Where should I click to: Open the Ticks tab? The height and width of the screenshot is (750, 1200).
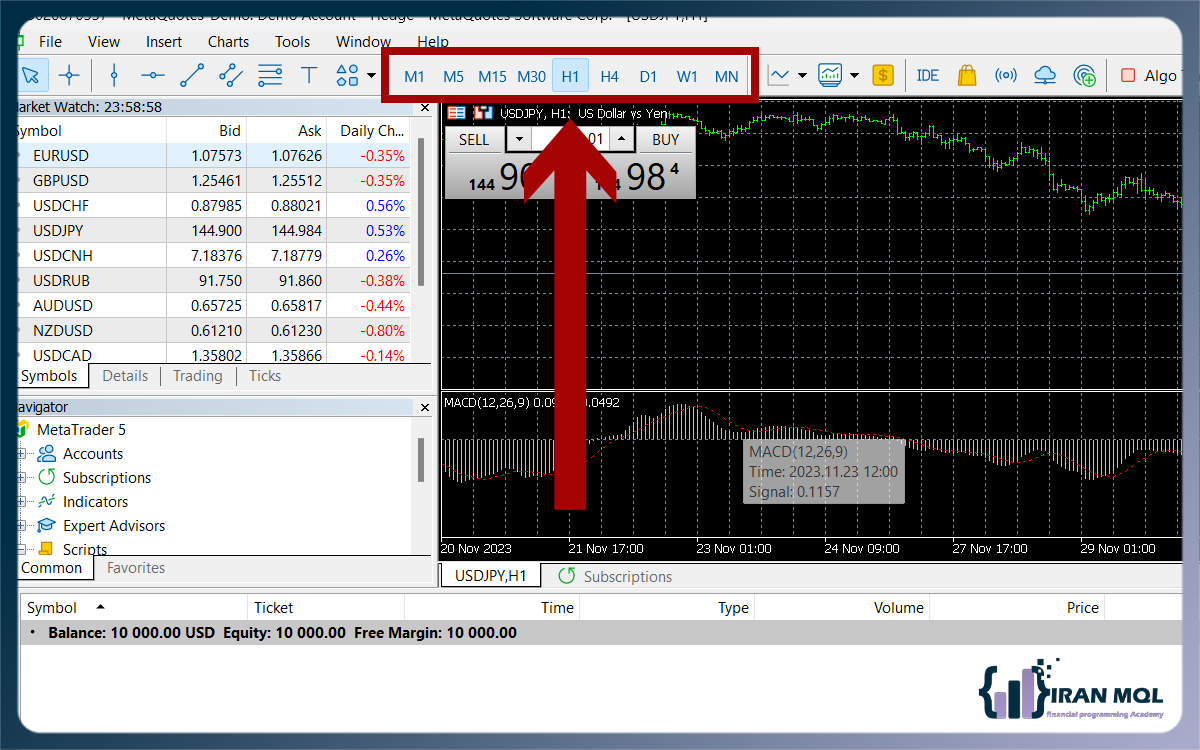265,376
